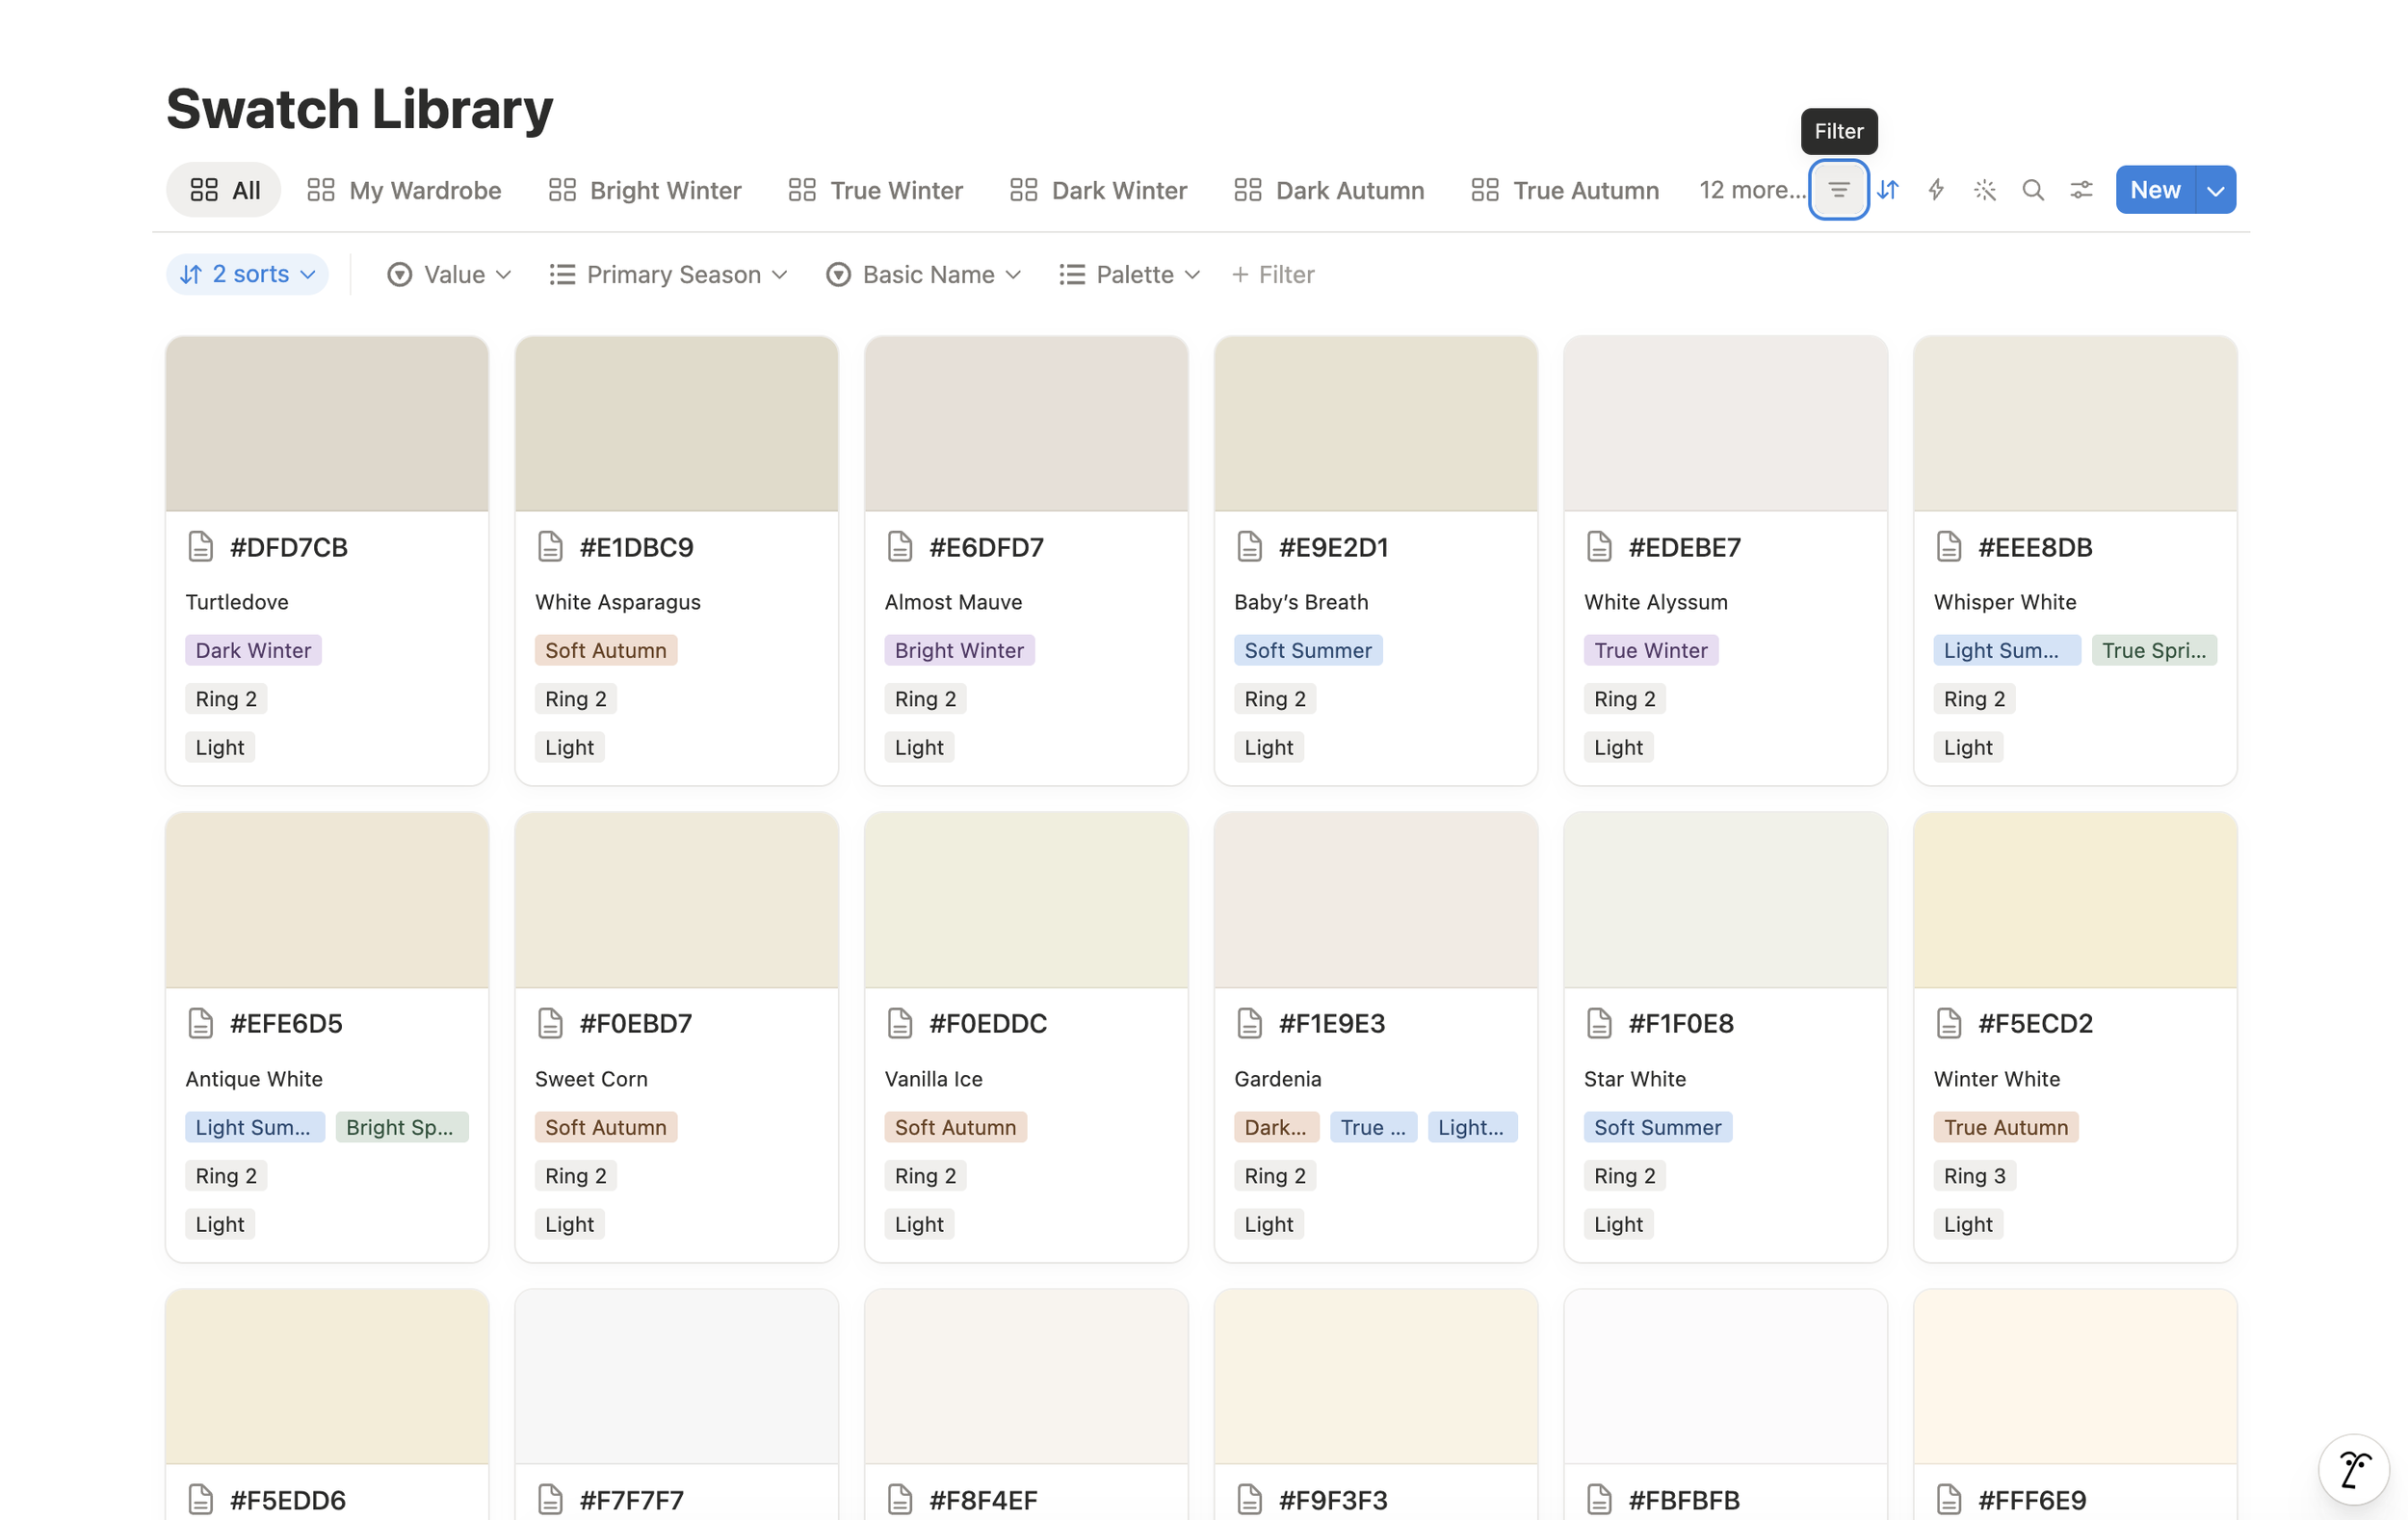Click the Vanilla Ice name text
This screenshot has height=1520, width=2408.
(x=934, y=1079)
